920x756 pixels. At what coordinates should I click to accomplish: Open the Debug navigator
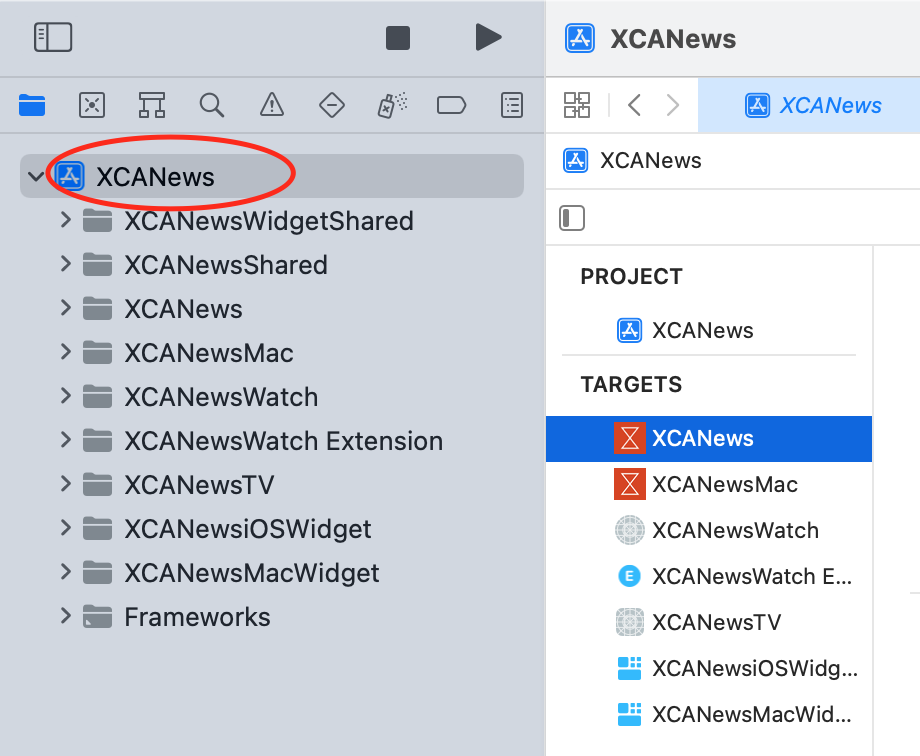392,106
